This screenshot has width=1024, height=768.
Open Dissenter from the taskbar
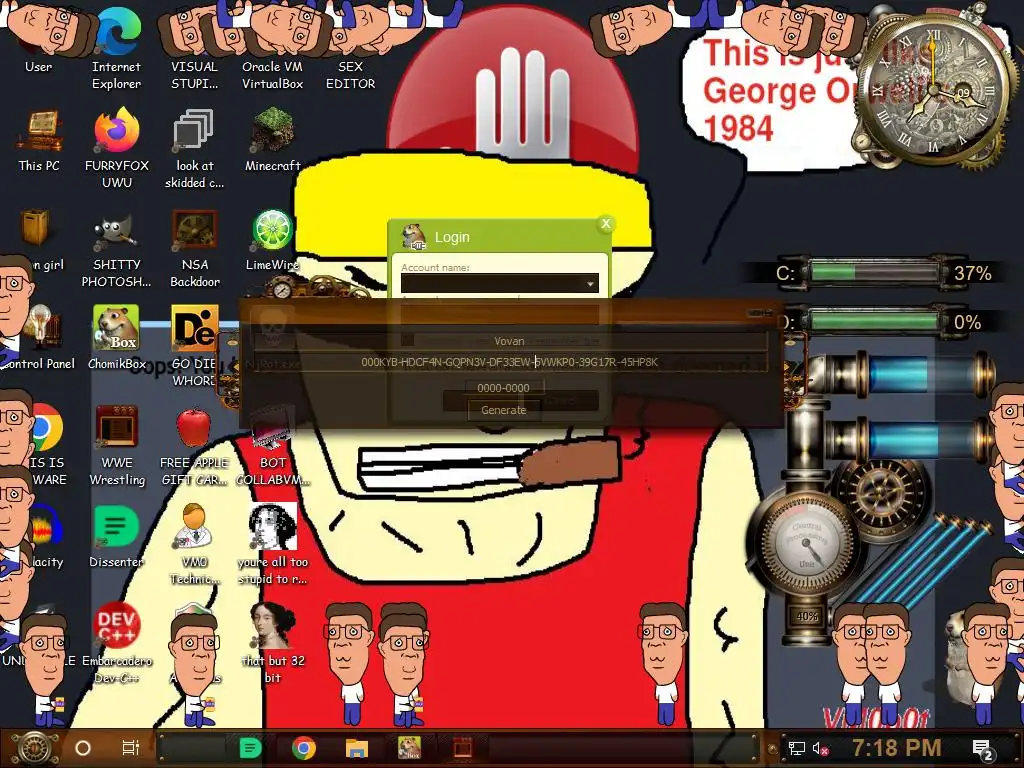click(x=251, y=748)
